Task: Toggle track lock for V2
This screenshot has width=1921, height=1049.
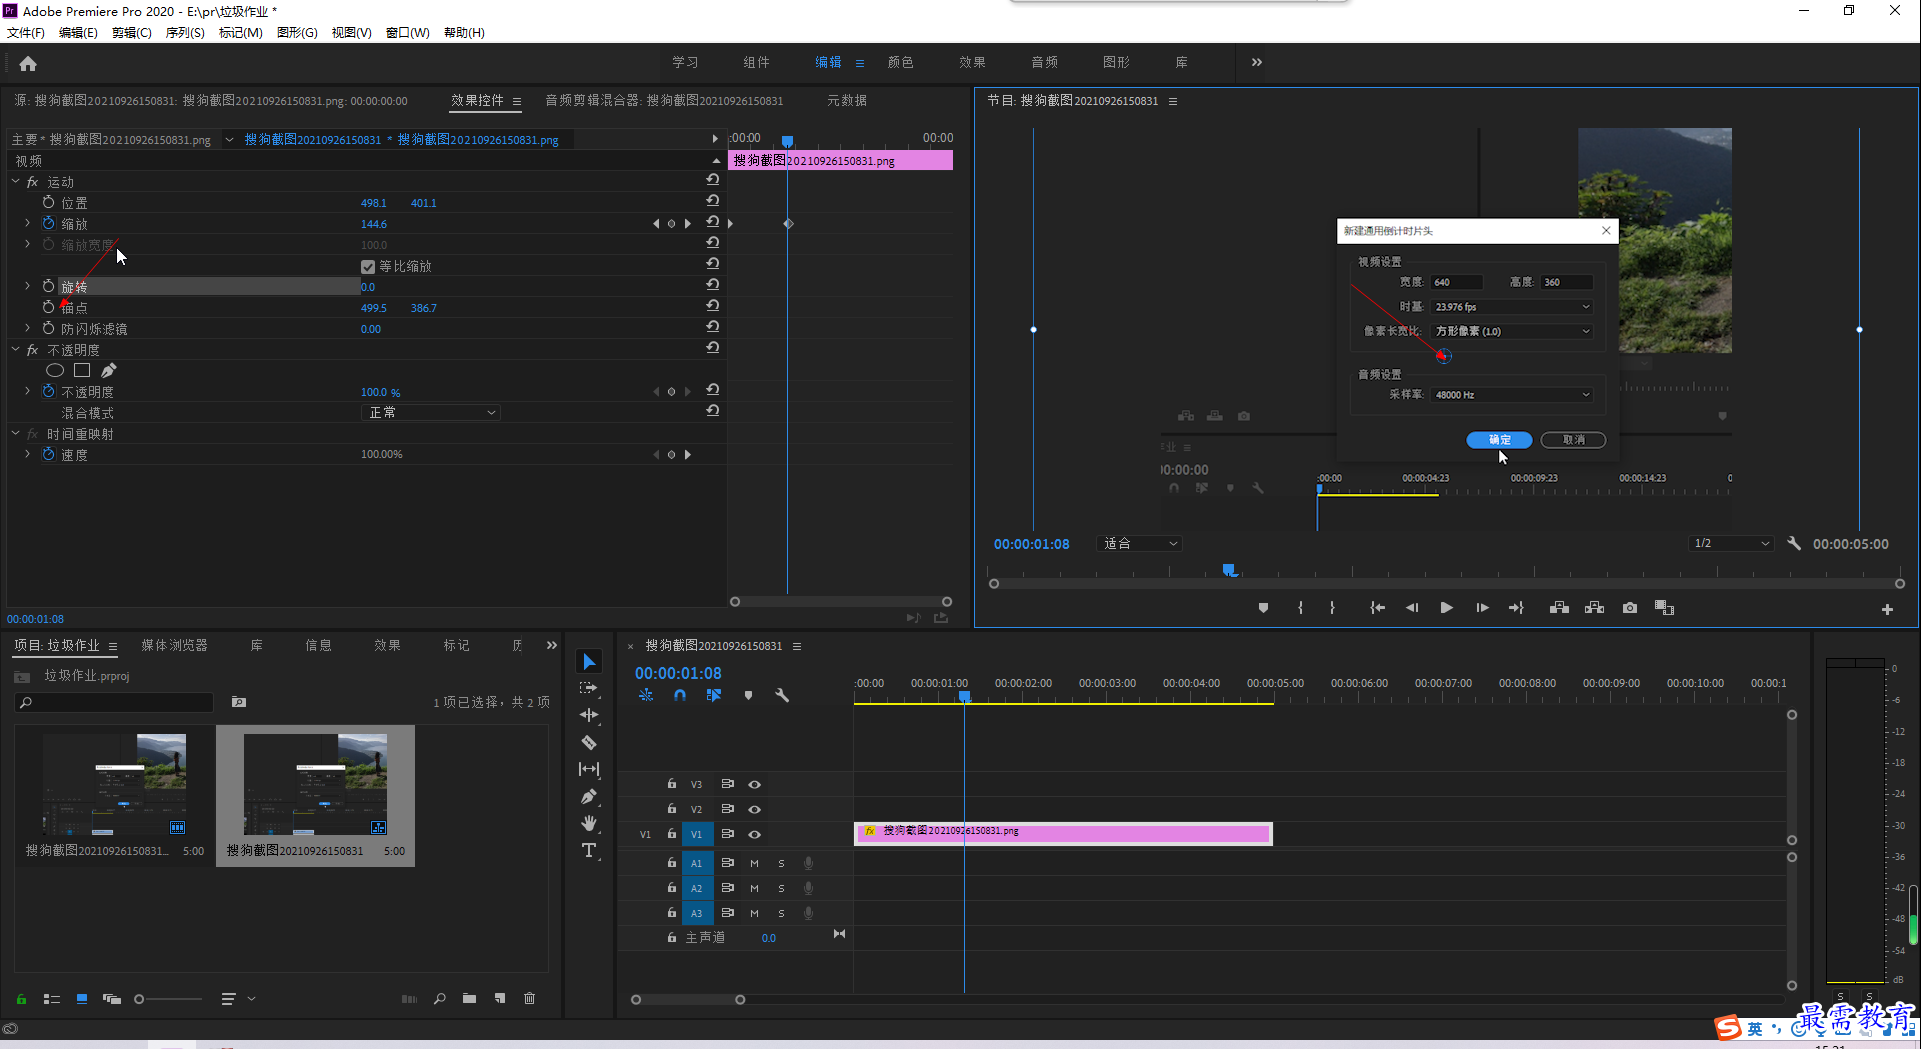Action: coord(672,808)
